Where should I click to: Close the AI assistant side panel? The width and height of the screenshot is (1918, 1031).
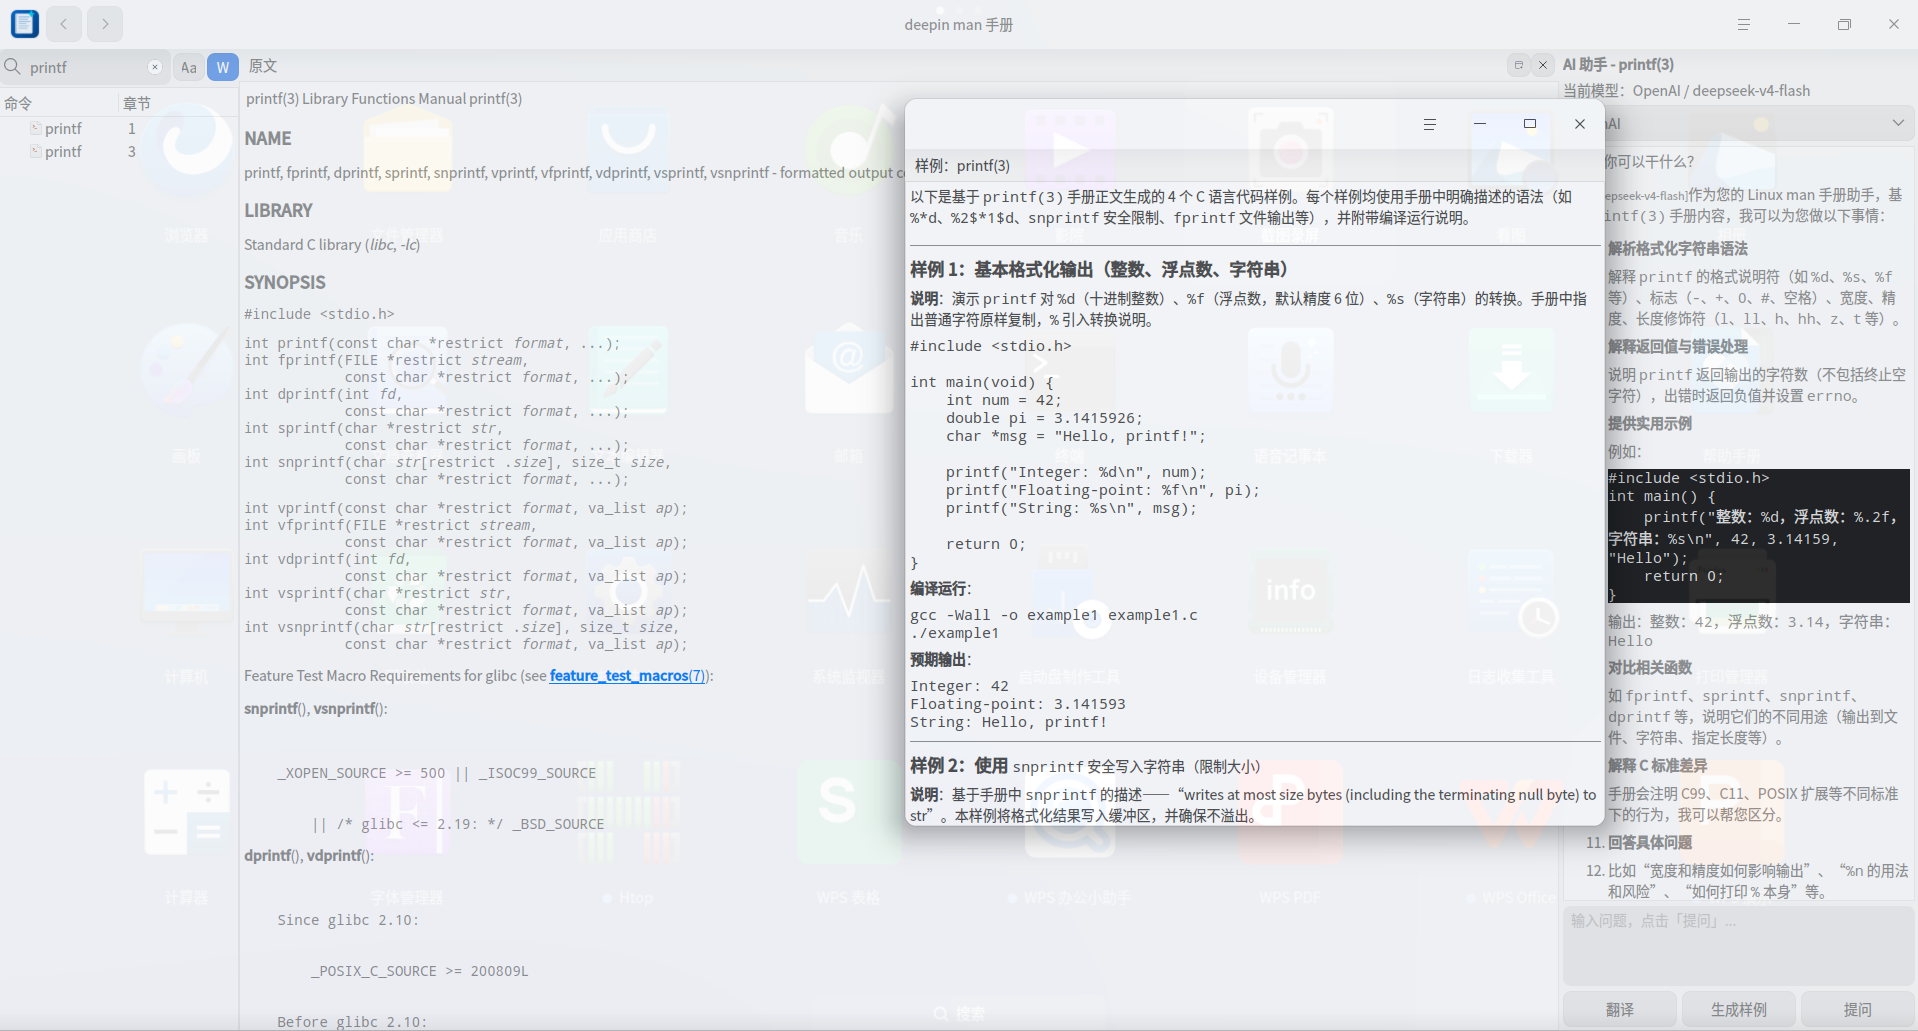pyautogui.click(x=1543, y=65)
